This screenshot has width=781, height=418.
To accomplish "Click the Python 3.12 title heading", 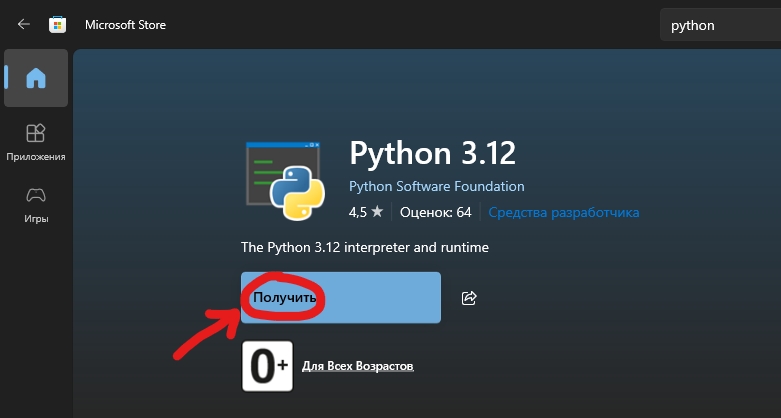I will tap(432, 154).
